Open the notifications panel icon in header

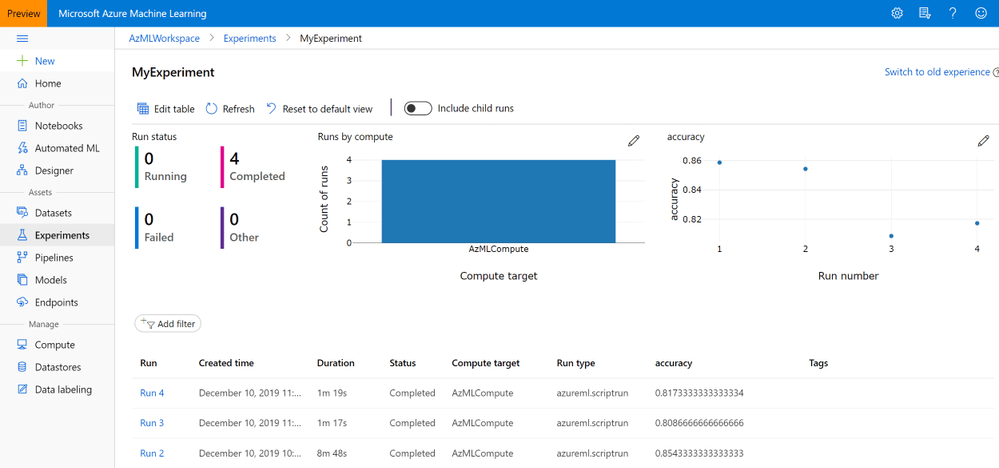click(925, 13)
